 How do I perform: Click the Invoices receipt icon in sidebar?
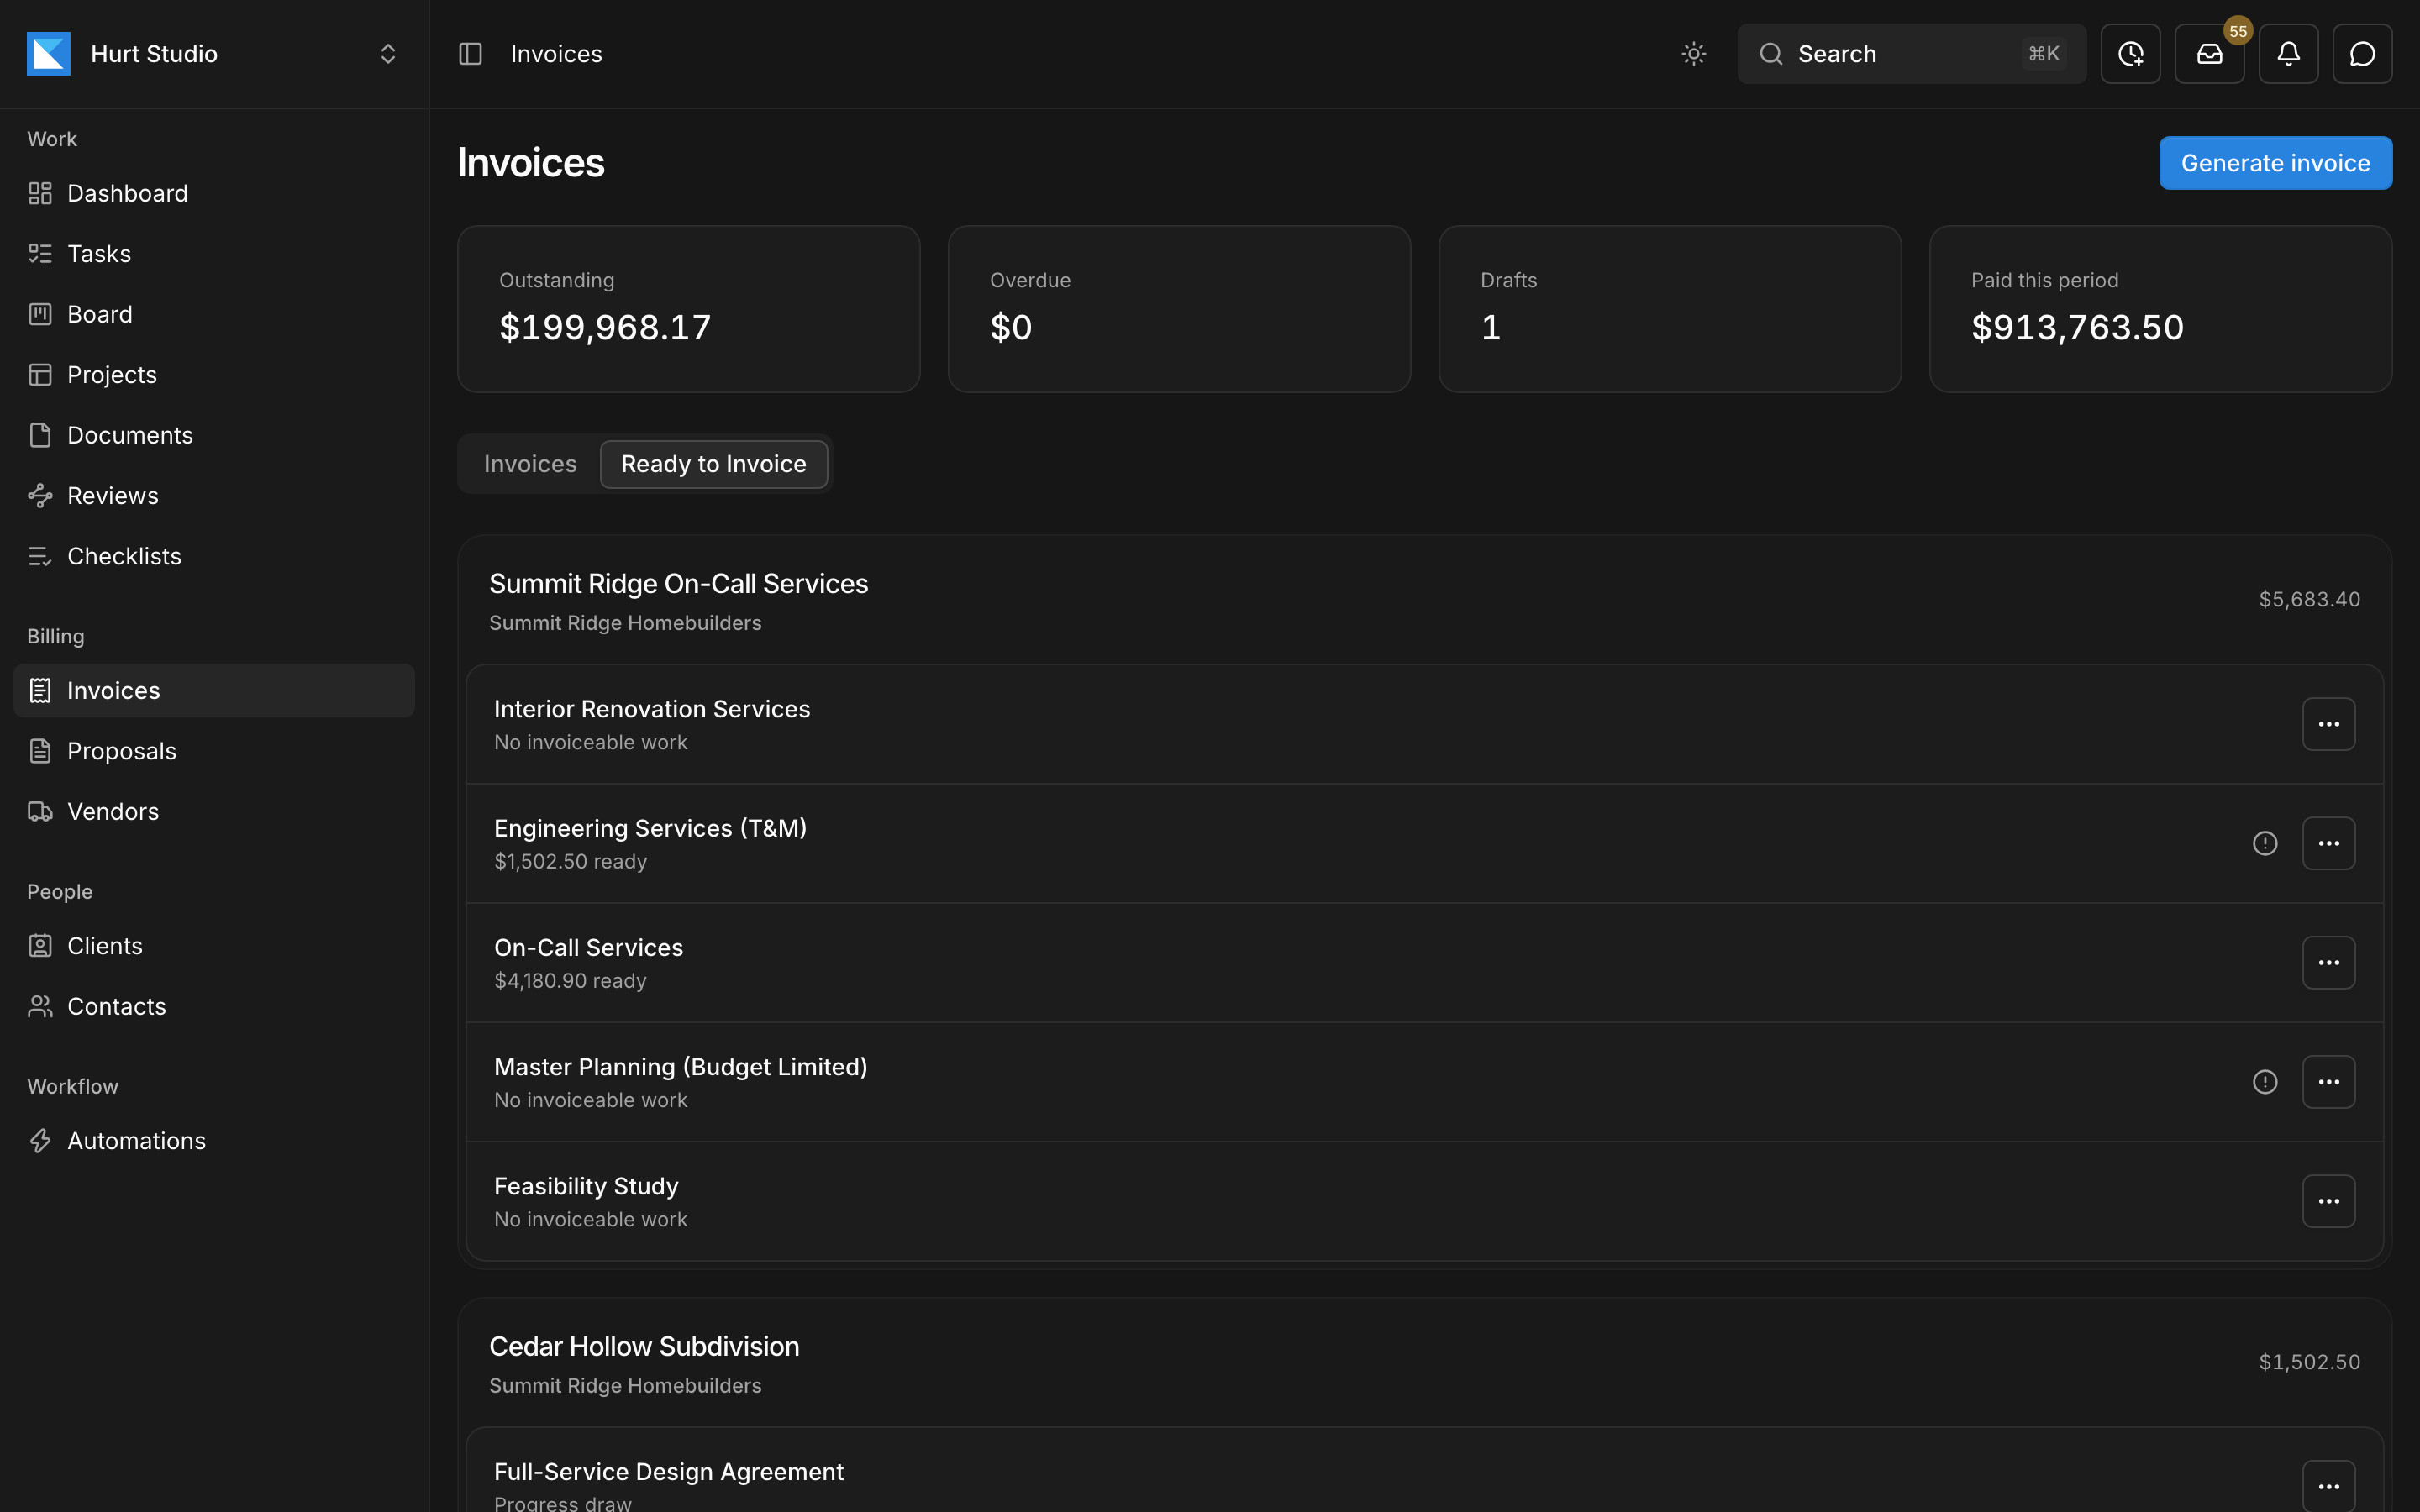[x=40, y=691]
